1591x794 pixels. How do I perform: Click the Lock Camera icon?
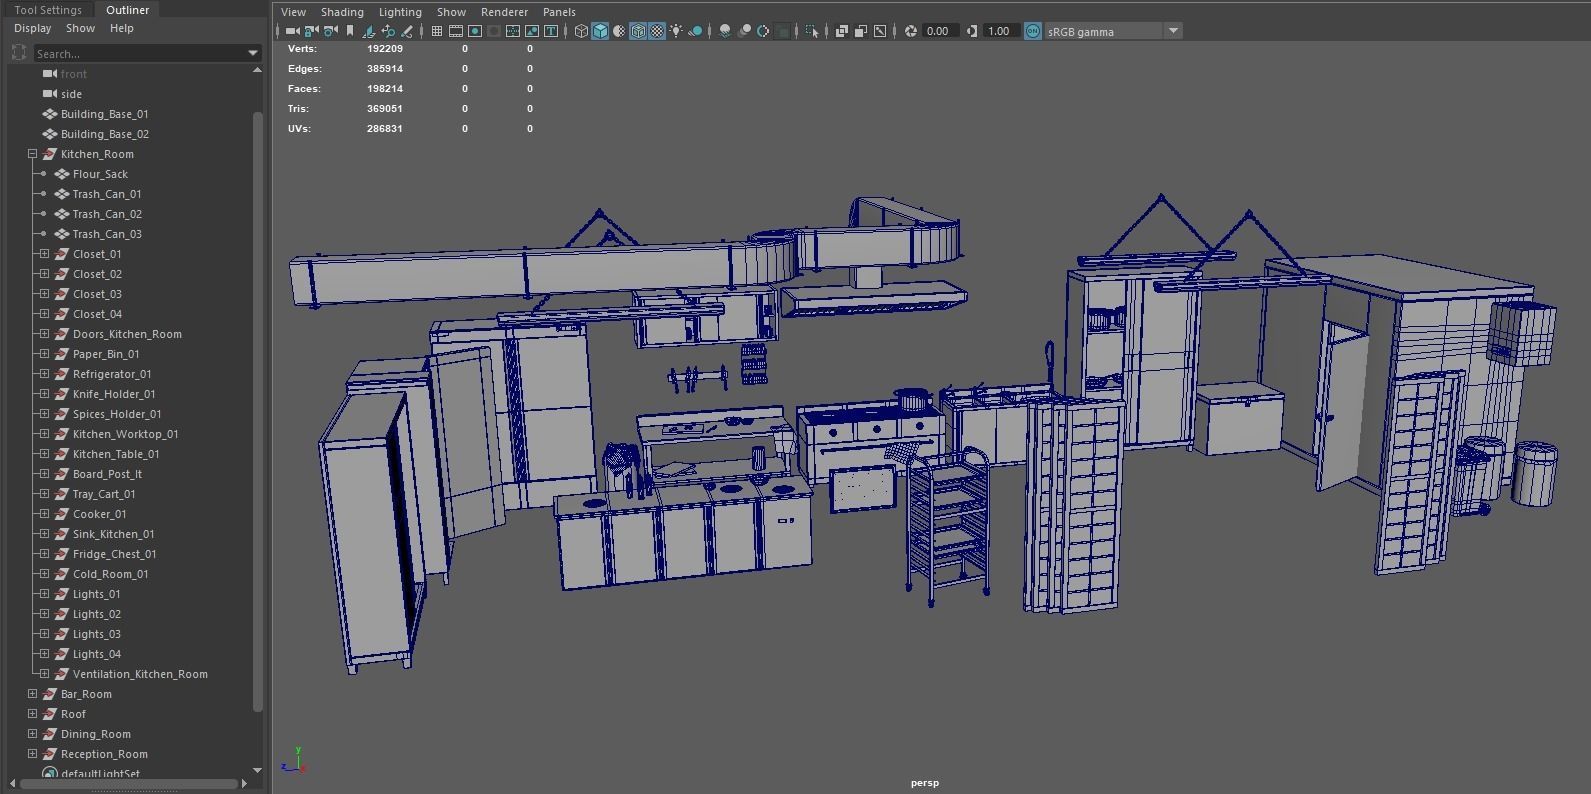tap(311, 31)
